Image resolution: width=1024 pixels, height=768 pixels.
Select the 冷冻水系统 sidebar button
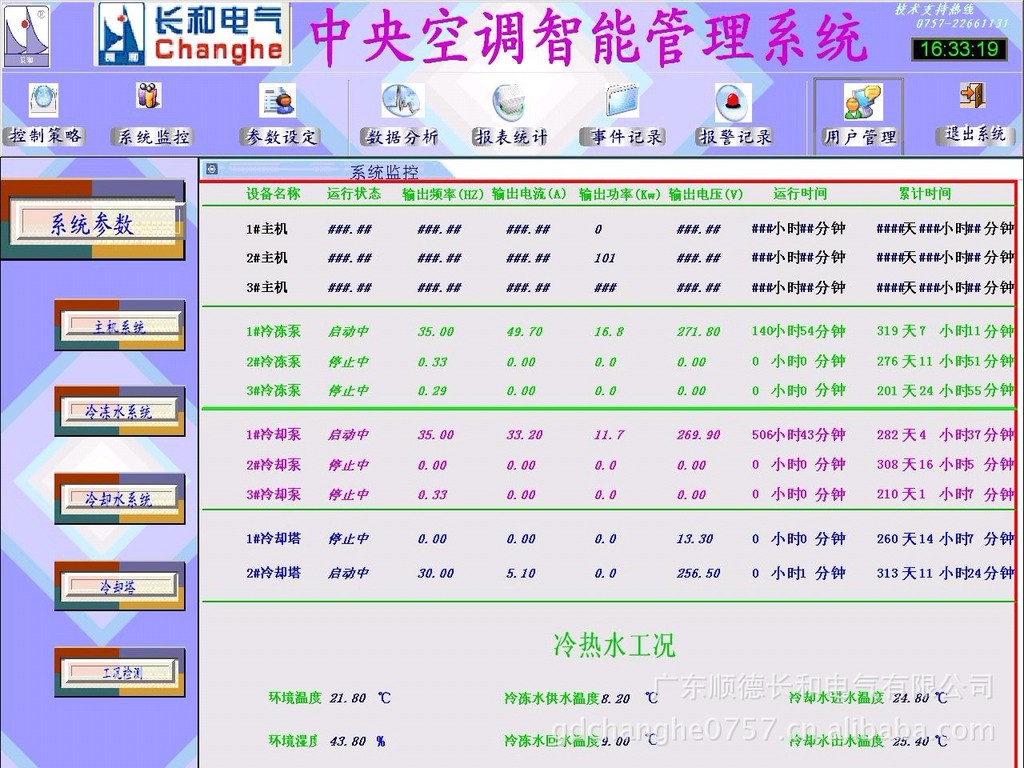click(x=120, y=411)
